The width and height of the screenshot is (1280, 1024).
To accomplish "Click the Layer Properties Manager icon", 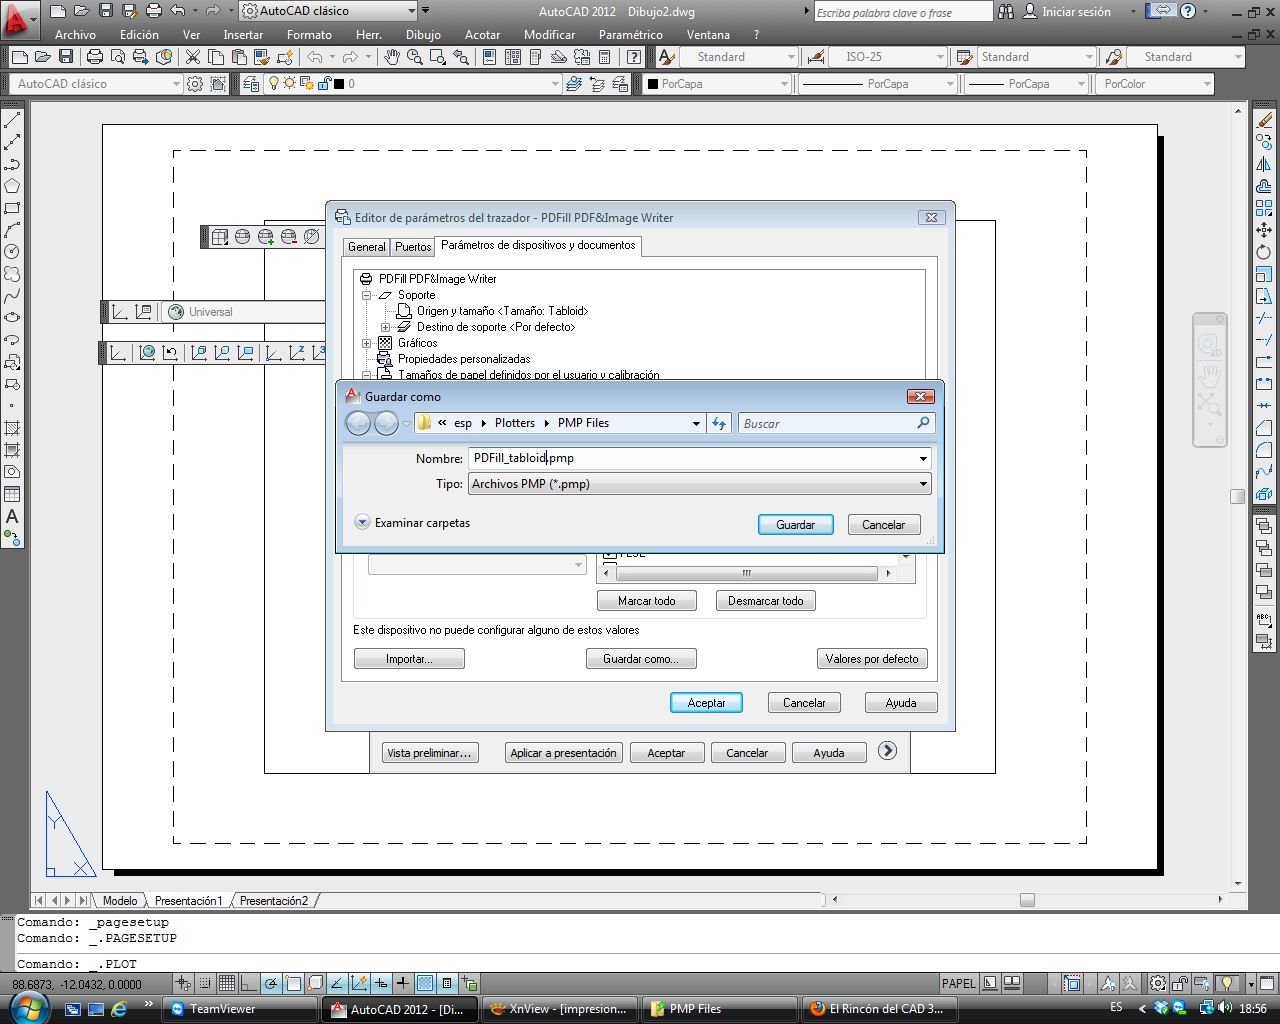I will point(250,84).
